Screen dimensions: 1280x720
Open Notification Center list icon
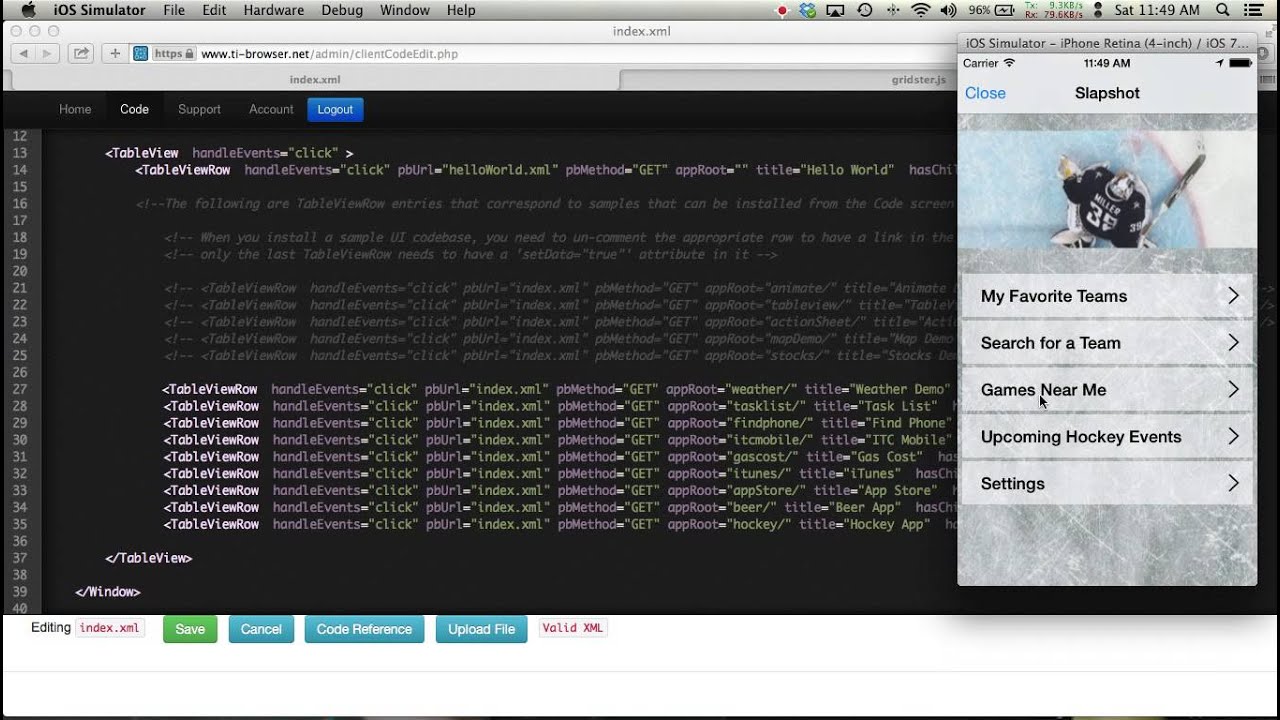coord(1252,10)
